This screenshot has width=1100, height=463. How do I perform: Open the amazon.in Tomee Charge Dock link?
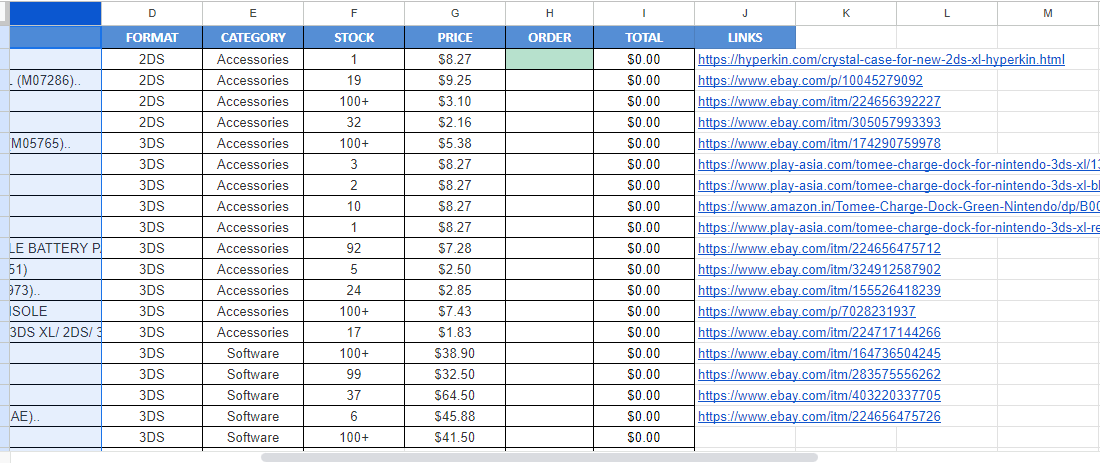tap(899, 207)
